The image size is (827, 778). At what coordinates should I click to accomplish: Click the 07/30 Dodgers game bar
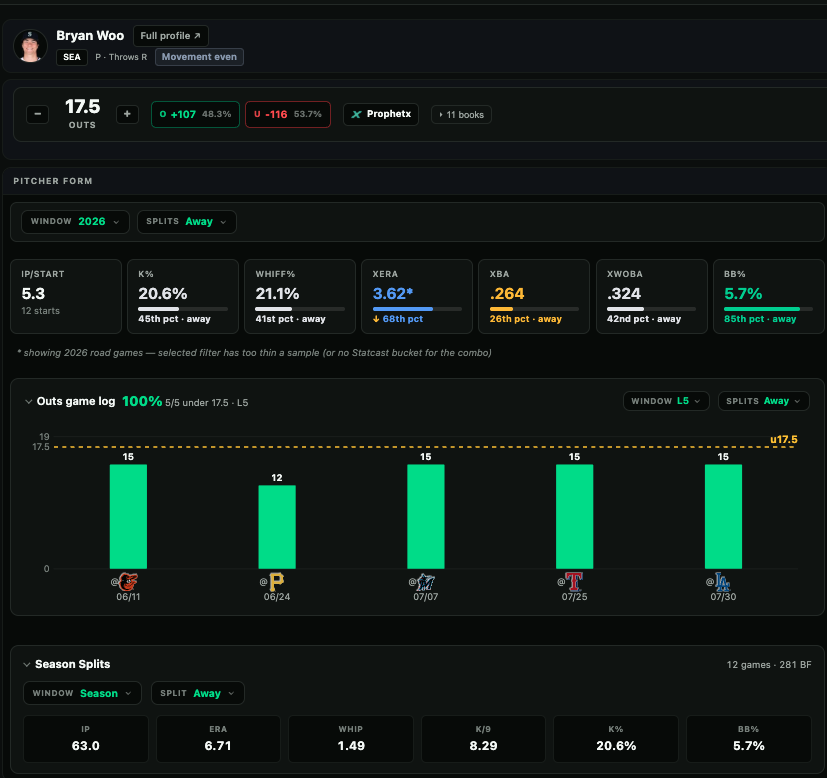[723, 516]
